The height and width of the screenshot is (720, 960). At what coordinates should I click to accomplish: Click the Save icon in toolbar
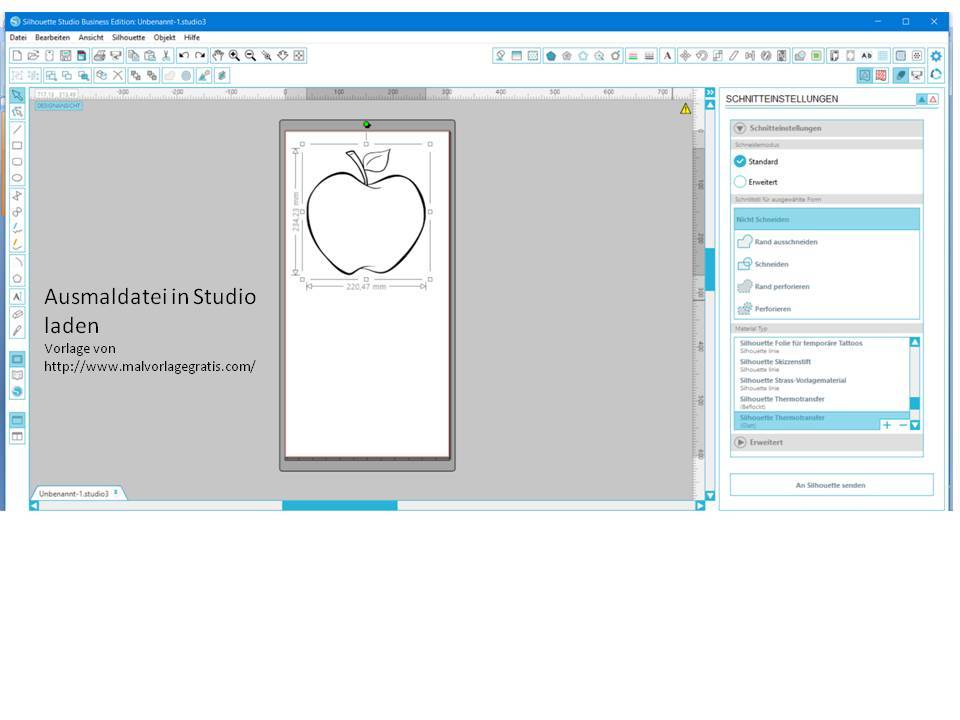[66, 56]
